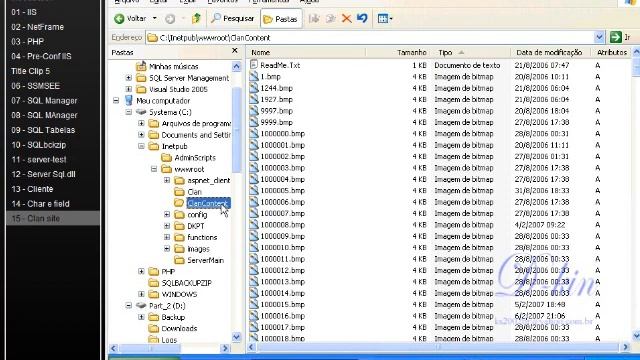This screenshot has width=640, height=360.
Task: Select 1000016.bmp file name
Action: 282,316
